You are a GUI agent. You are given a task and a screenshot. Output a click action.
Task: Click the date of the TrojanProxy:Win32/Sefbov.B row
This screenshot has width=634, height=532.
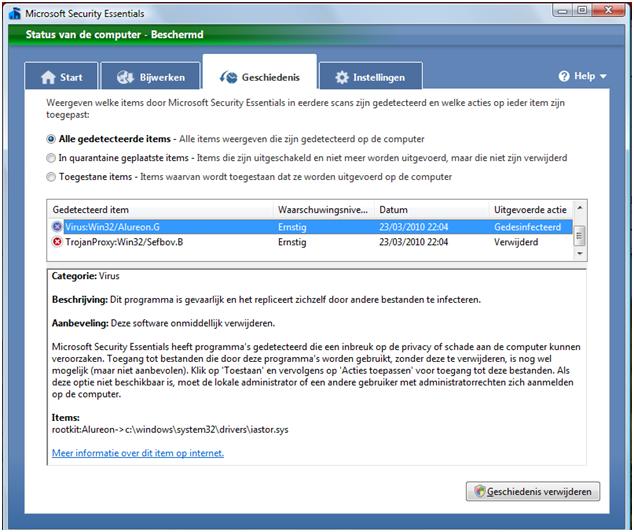(x=413, y=242)
